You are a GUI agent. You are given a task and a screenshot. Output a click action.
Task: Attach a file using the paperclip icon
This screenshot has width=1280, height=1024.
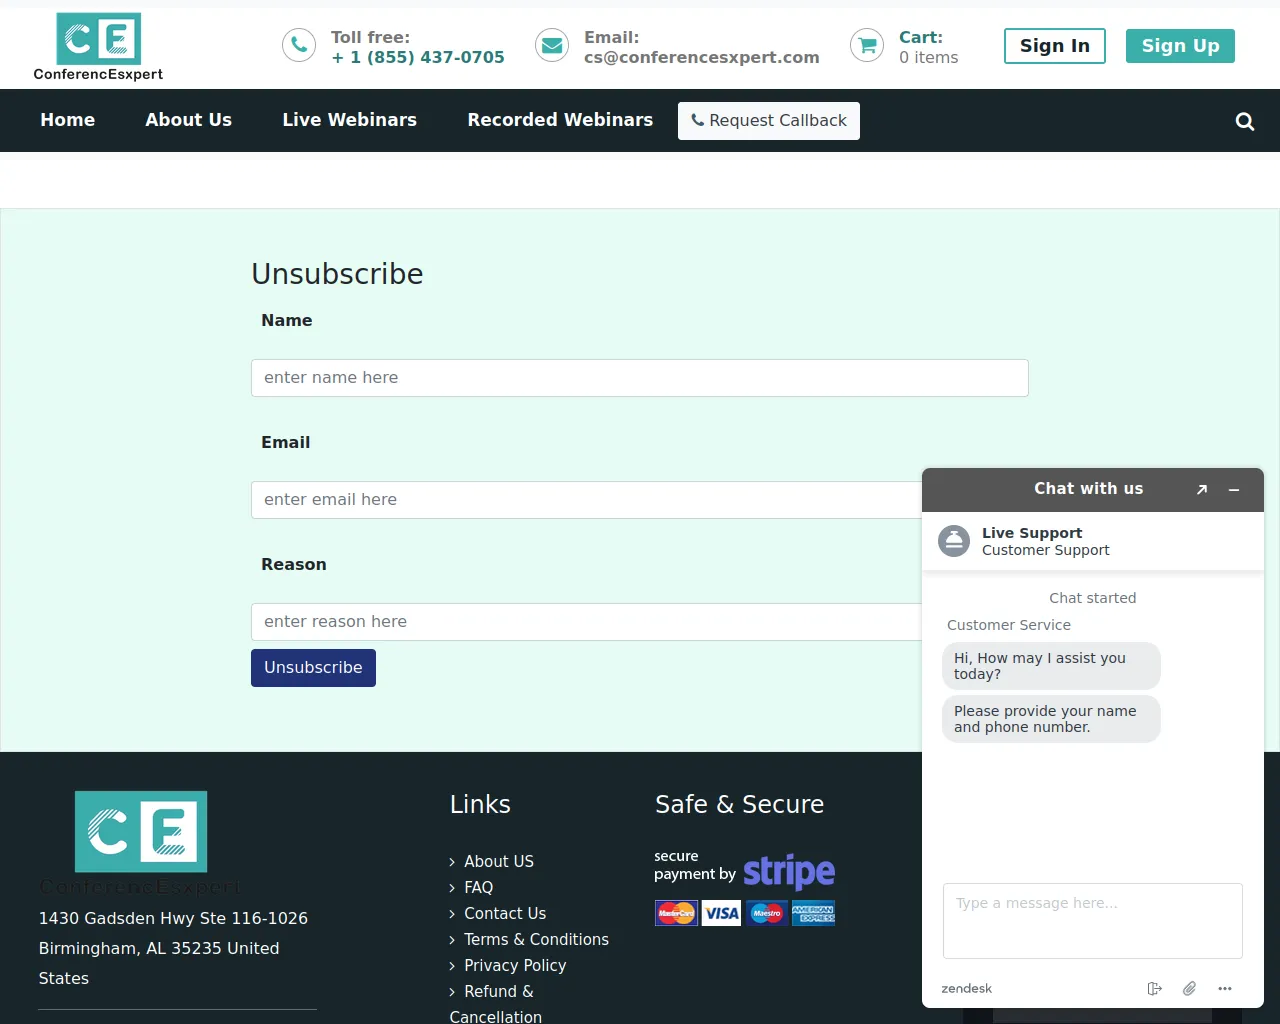point(1189,988)
